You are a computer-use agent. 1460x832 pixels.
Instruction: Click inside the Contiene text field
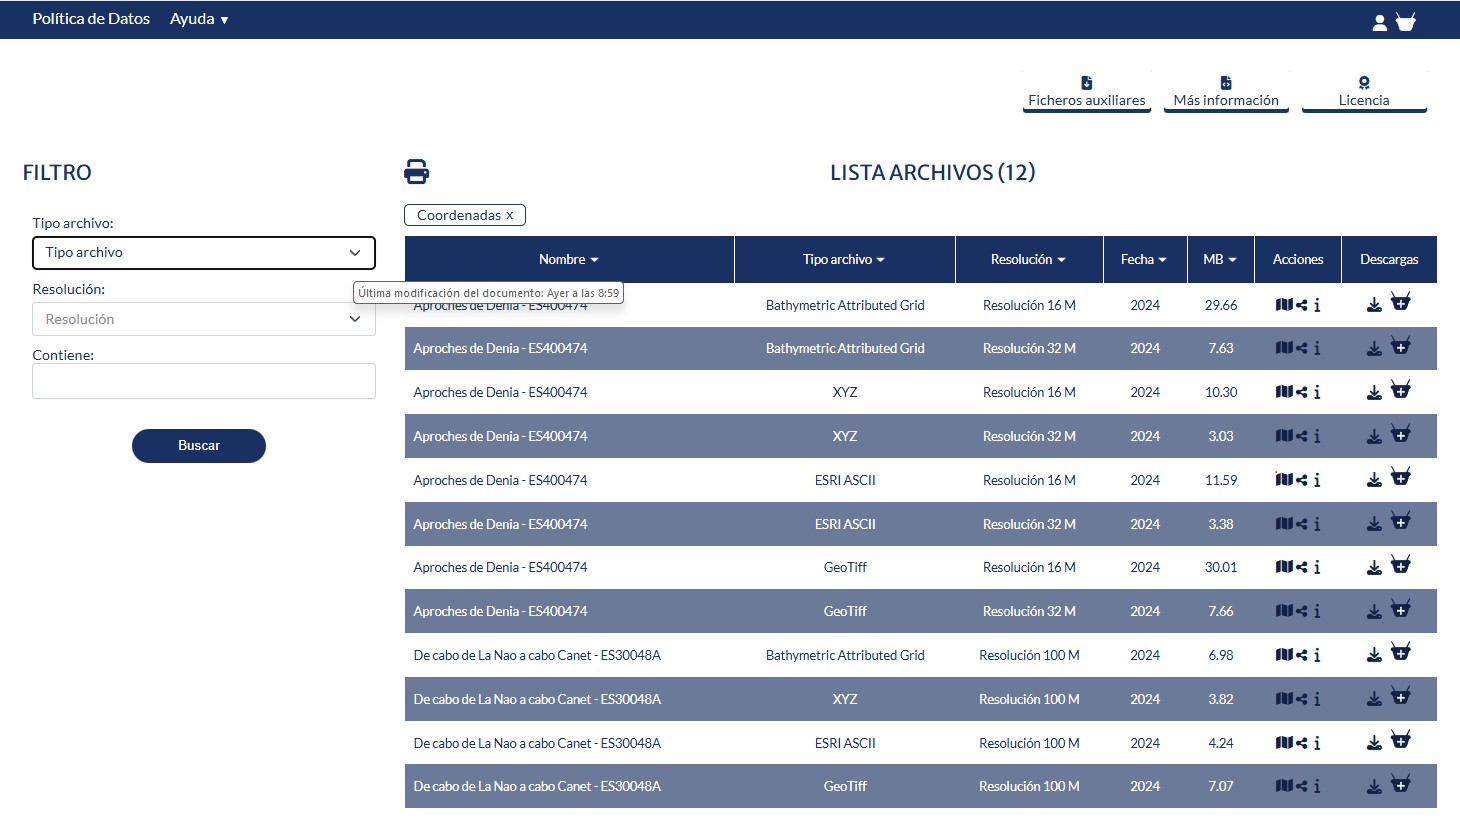pyautogui.click(x=203, y=381)
